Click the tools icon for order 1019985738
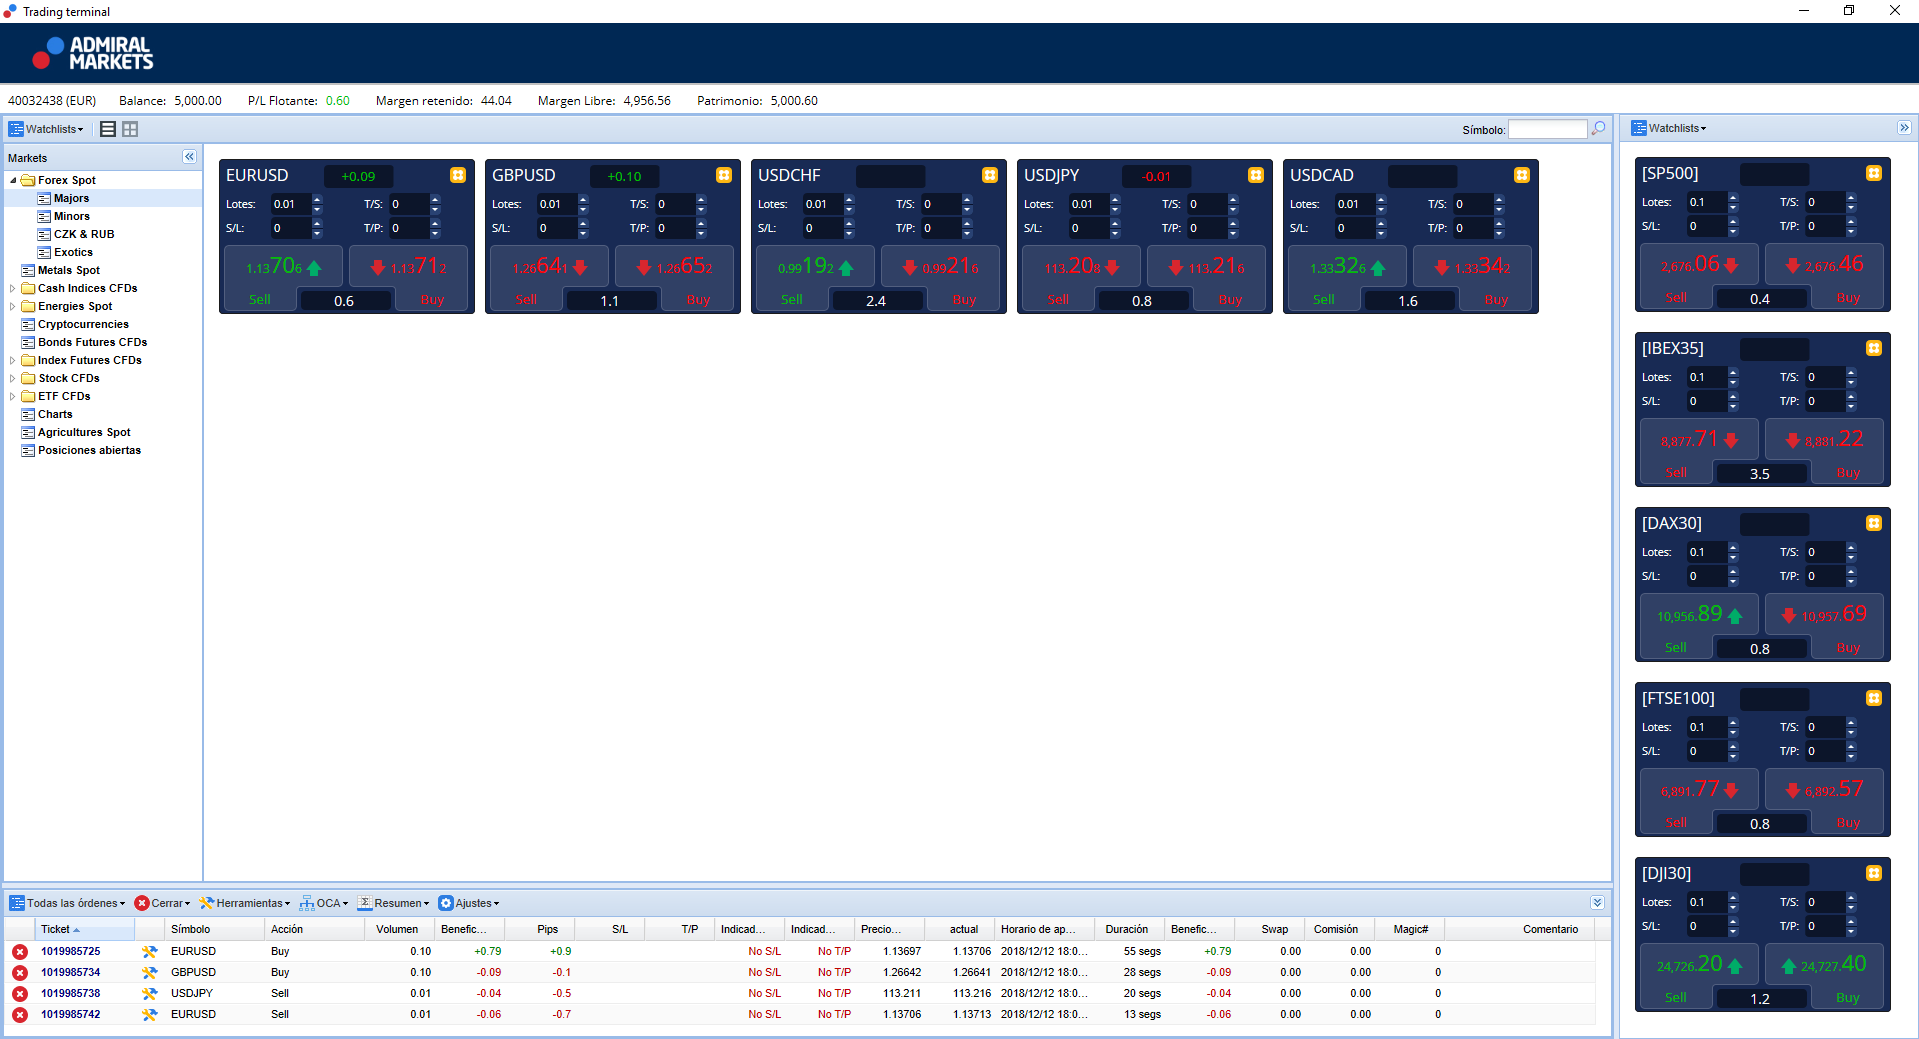 point(150,994)
